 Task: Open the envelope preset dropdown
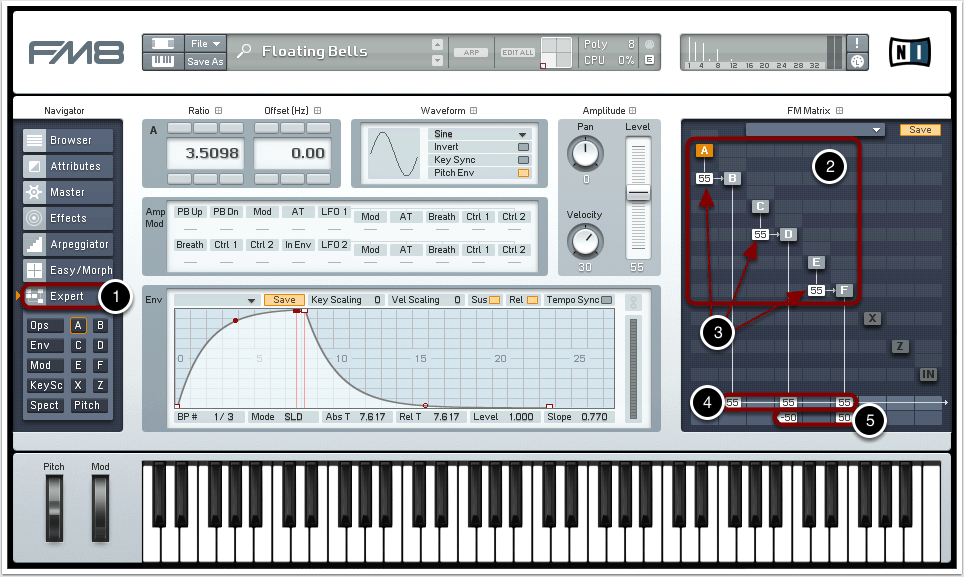click(216, 300)
